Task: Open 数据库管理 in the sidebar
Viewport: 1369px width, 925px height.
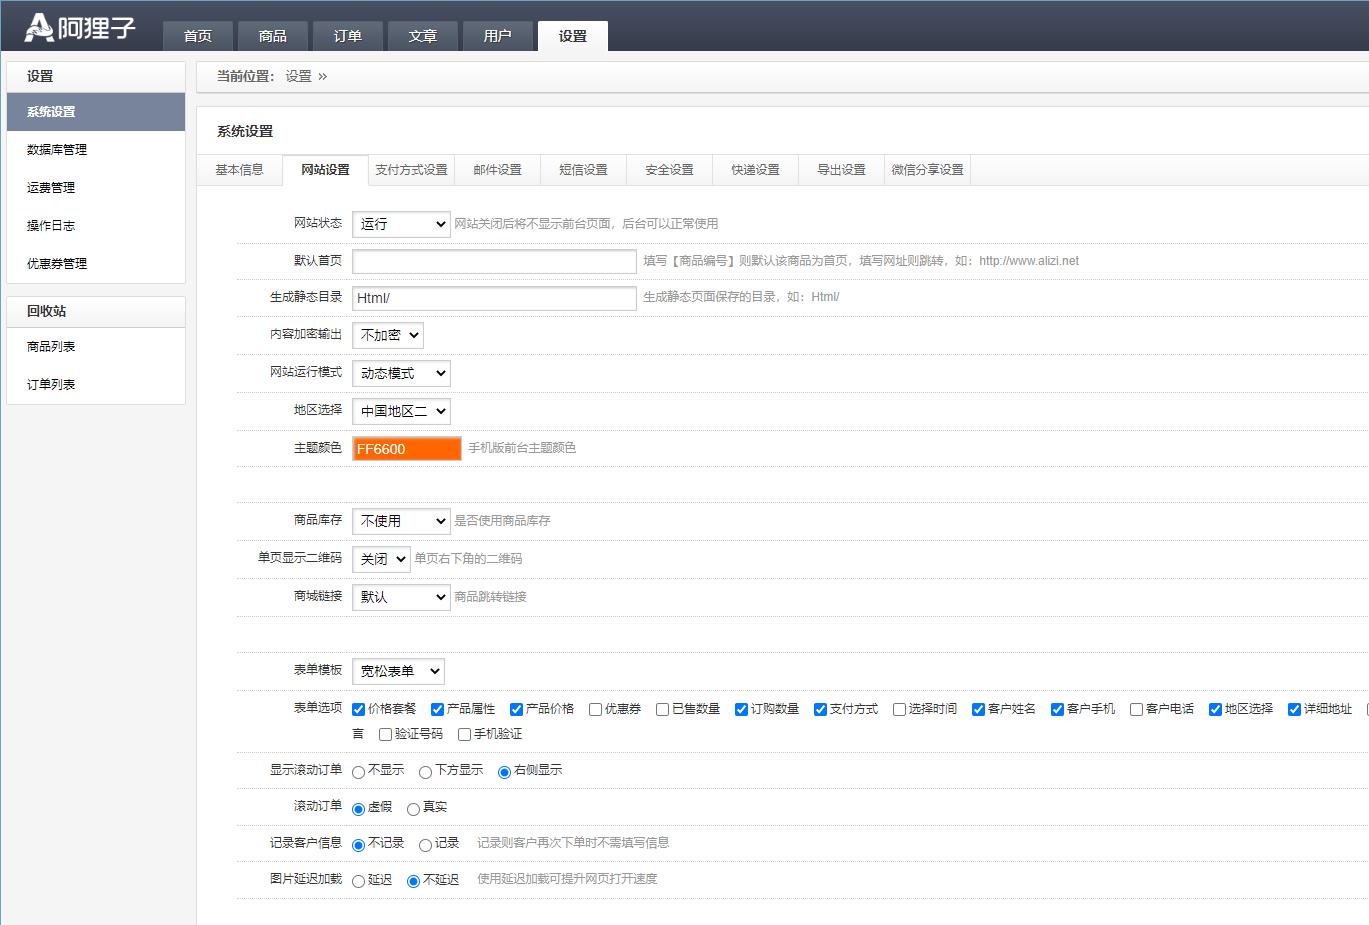Action: tap(96, 150)
